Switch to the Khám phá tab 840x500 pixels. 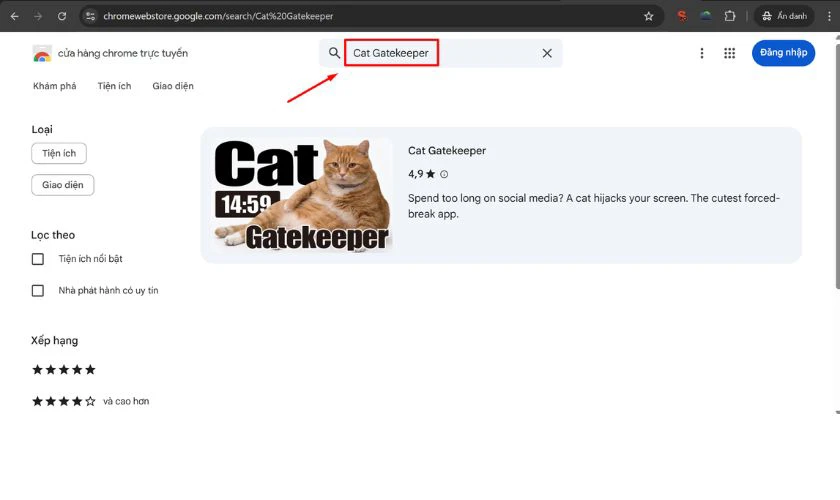55,86
